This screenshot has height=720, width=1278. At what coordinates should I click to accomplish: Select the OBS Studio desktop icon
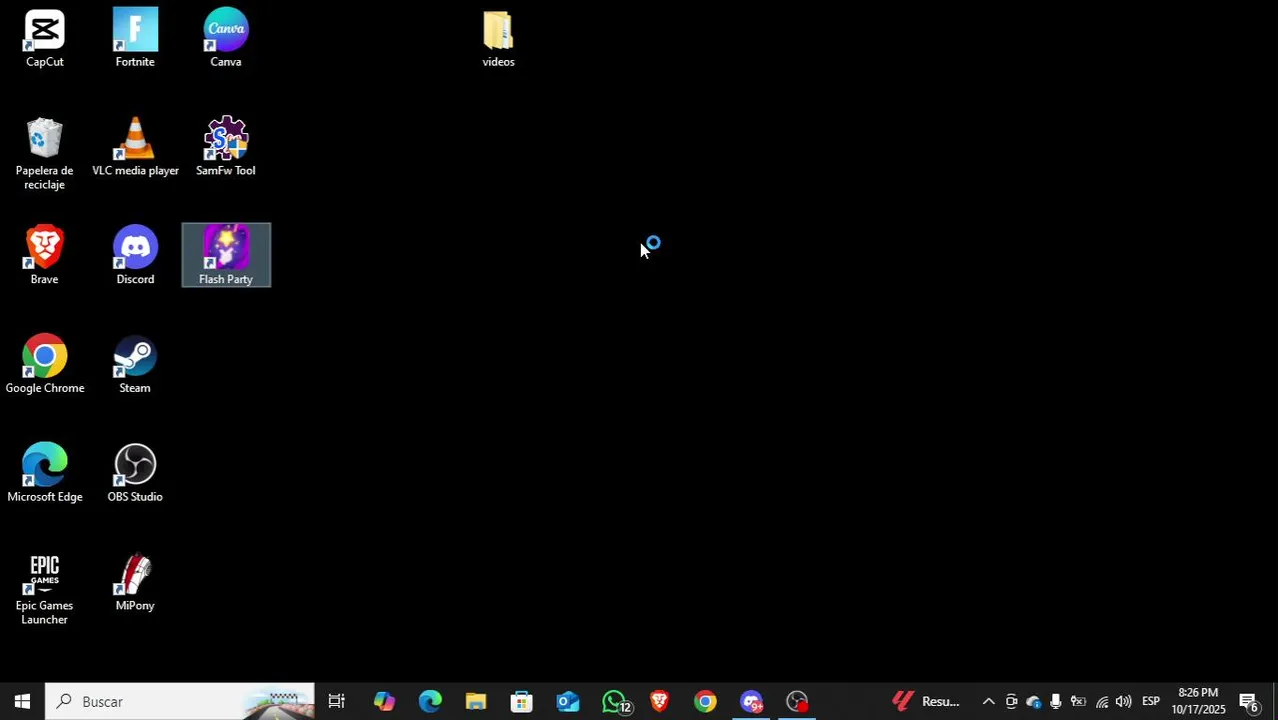pyautogui.click(x=135, y=474)
